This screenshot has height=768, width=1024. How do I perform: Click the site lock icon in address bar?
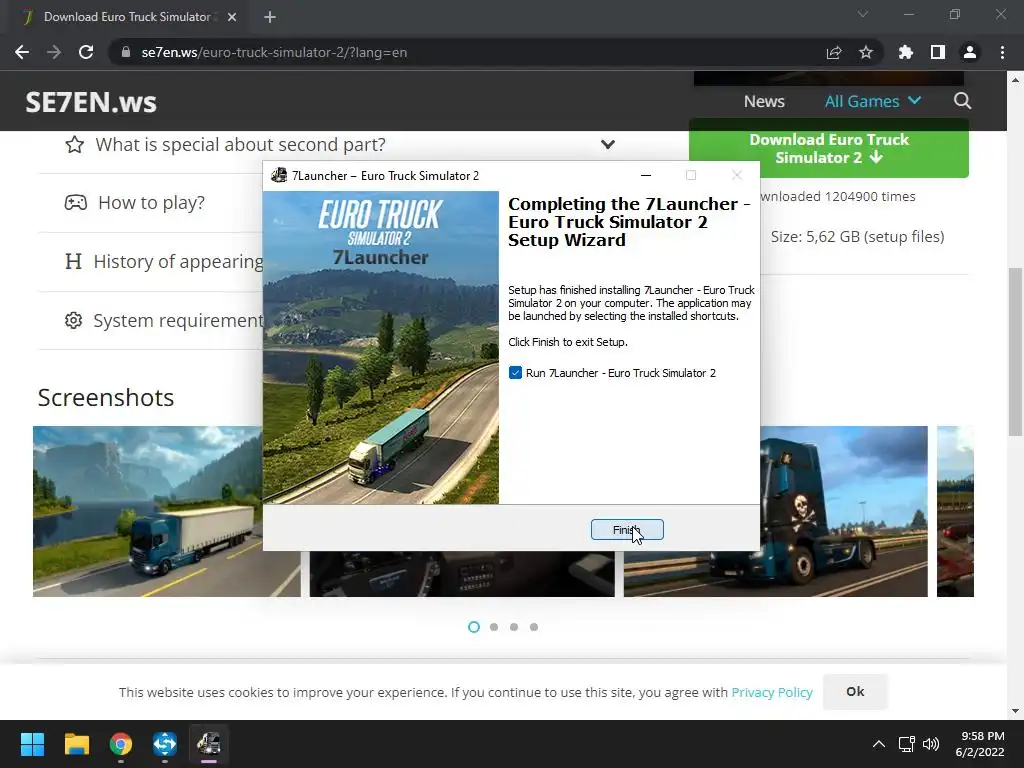coord(126,52)
